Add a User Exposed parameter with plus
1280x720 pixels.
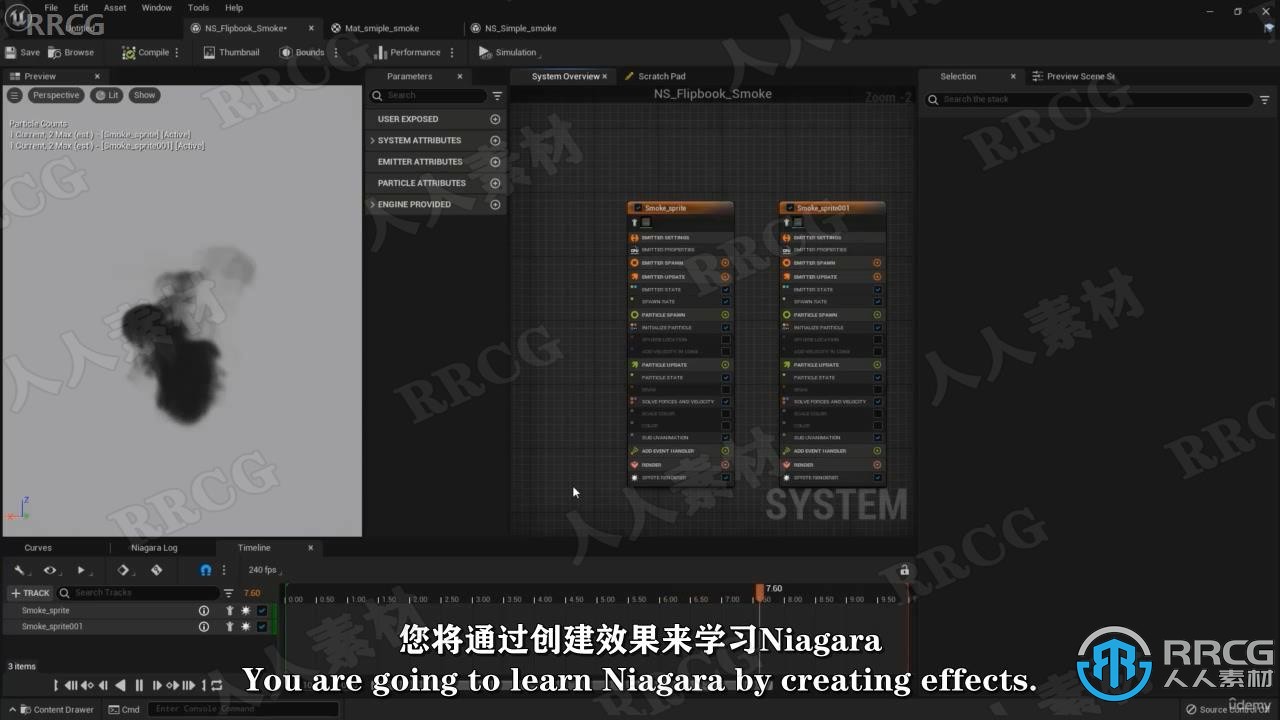(495, 119)
